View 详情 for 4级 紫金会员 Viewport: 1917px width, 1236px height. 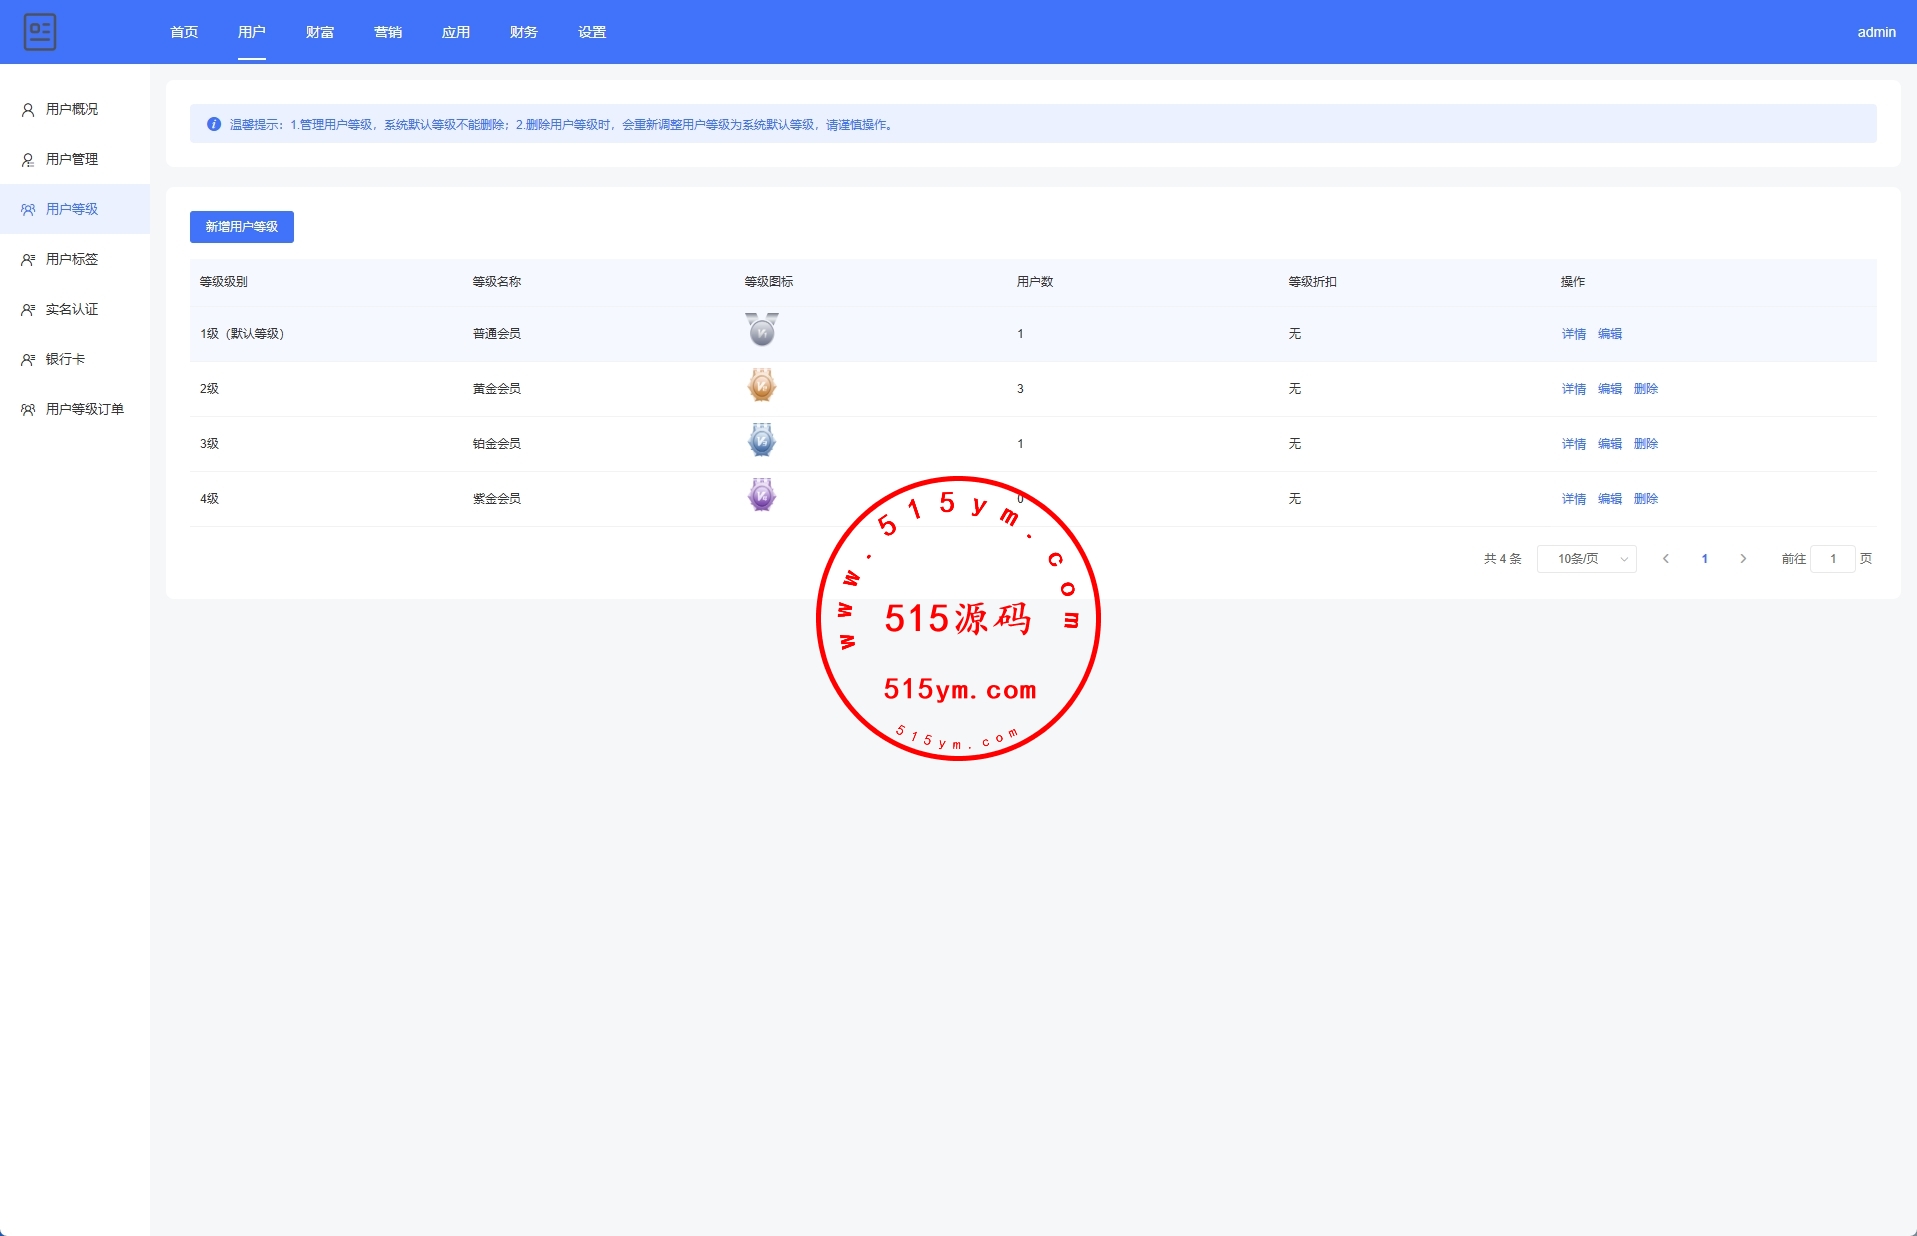point(1573,499)
